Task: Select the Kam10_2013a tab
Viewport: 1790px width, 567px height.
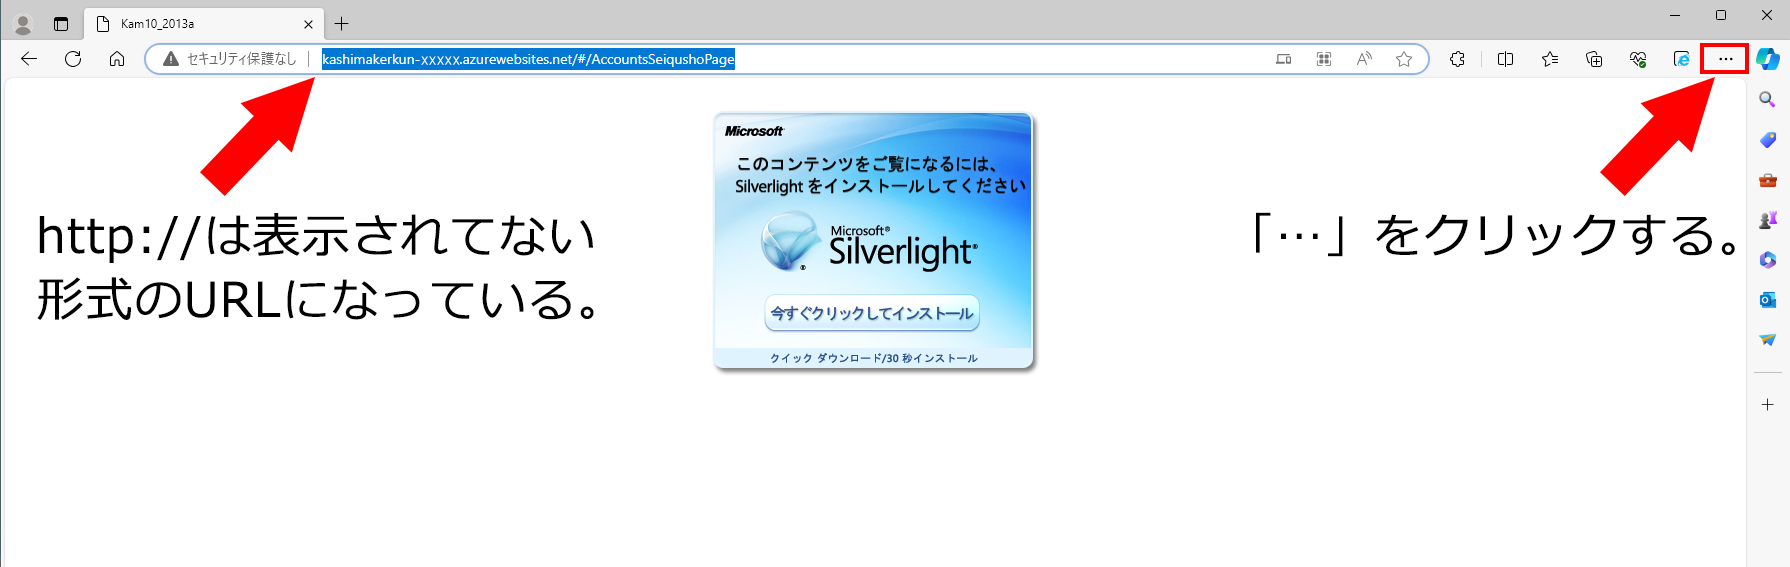Action: [204, 24]
